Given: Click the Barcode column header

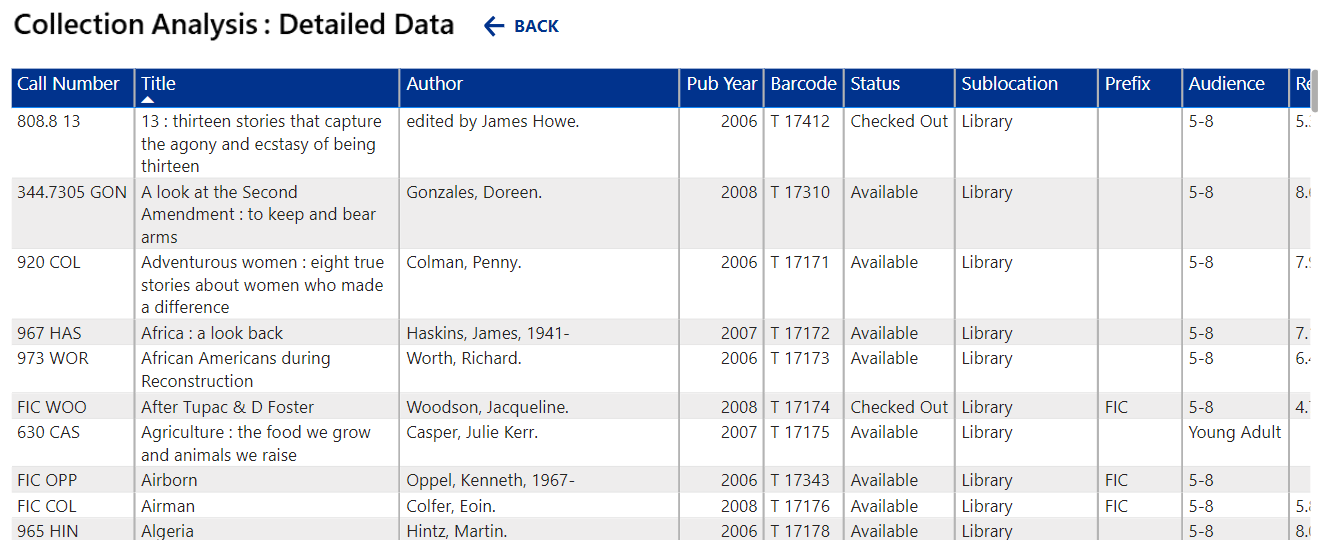Looking at the screenshot, I should (803, 84).
